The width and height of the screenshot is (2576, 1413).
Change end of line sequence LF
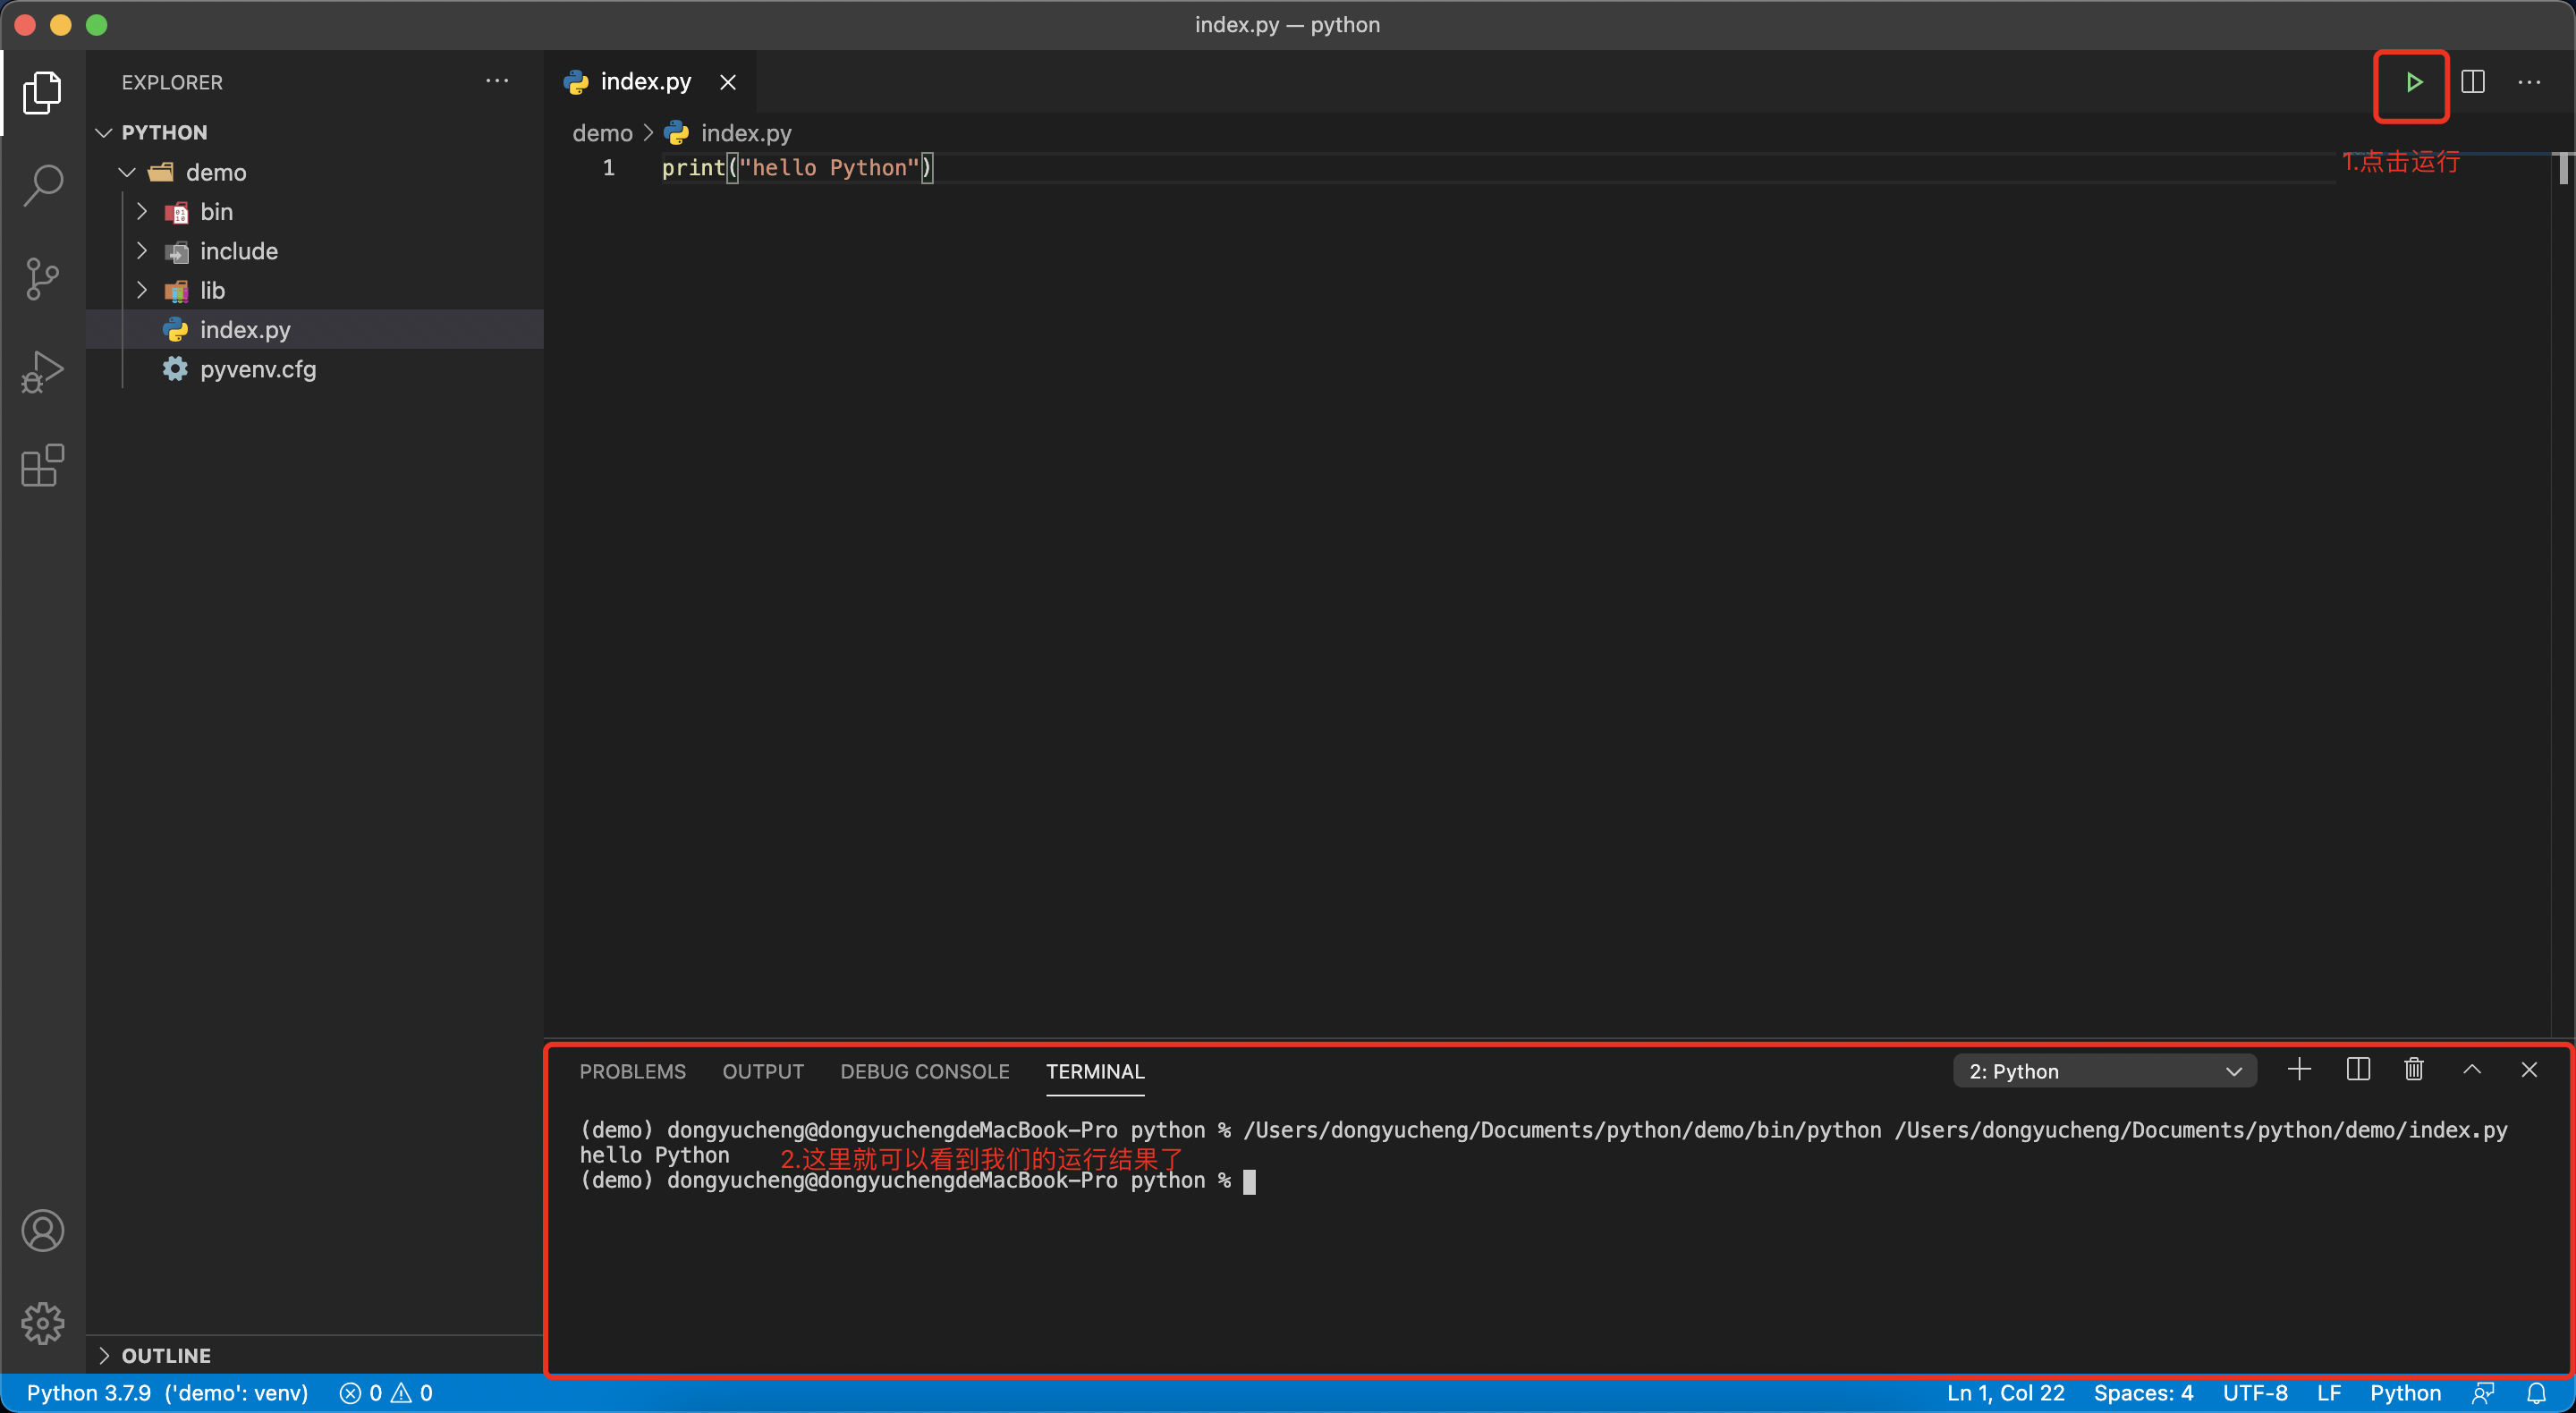(x=2328, y=1393)
